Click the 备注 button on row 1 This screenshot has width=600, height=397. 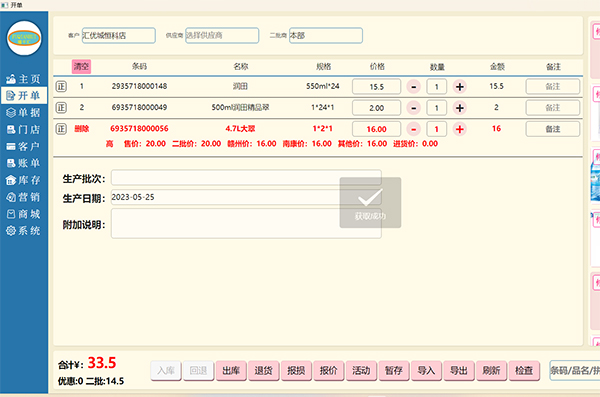tap(553, 87)
